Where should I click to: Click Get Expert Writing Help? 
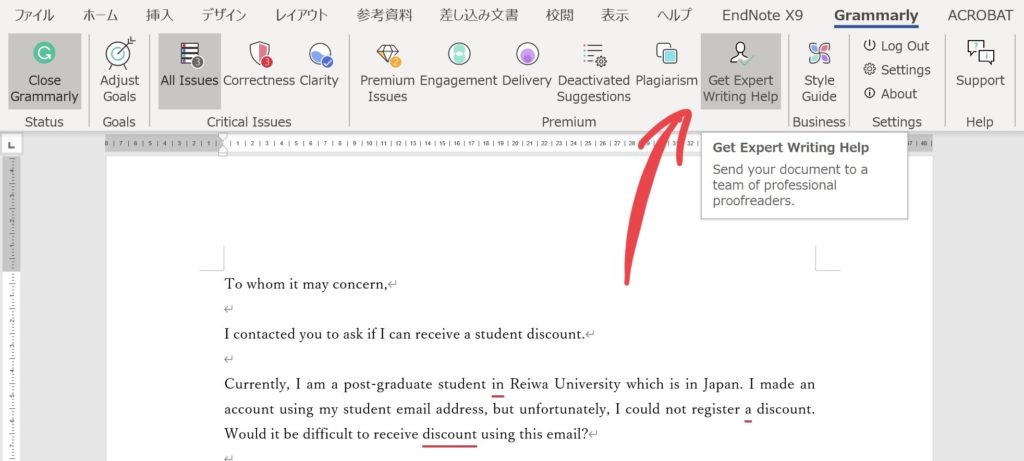[741, 71]
